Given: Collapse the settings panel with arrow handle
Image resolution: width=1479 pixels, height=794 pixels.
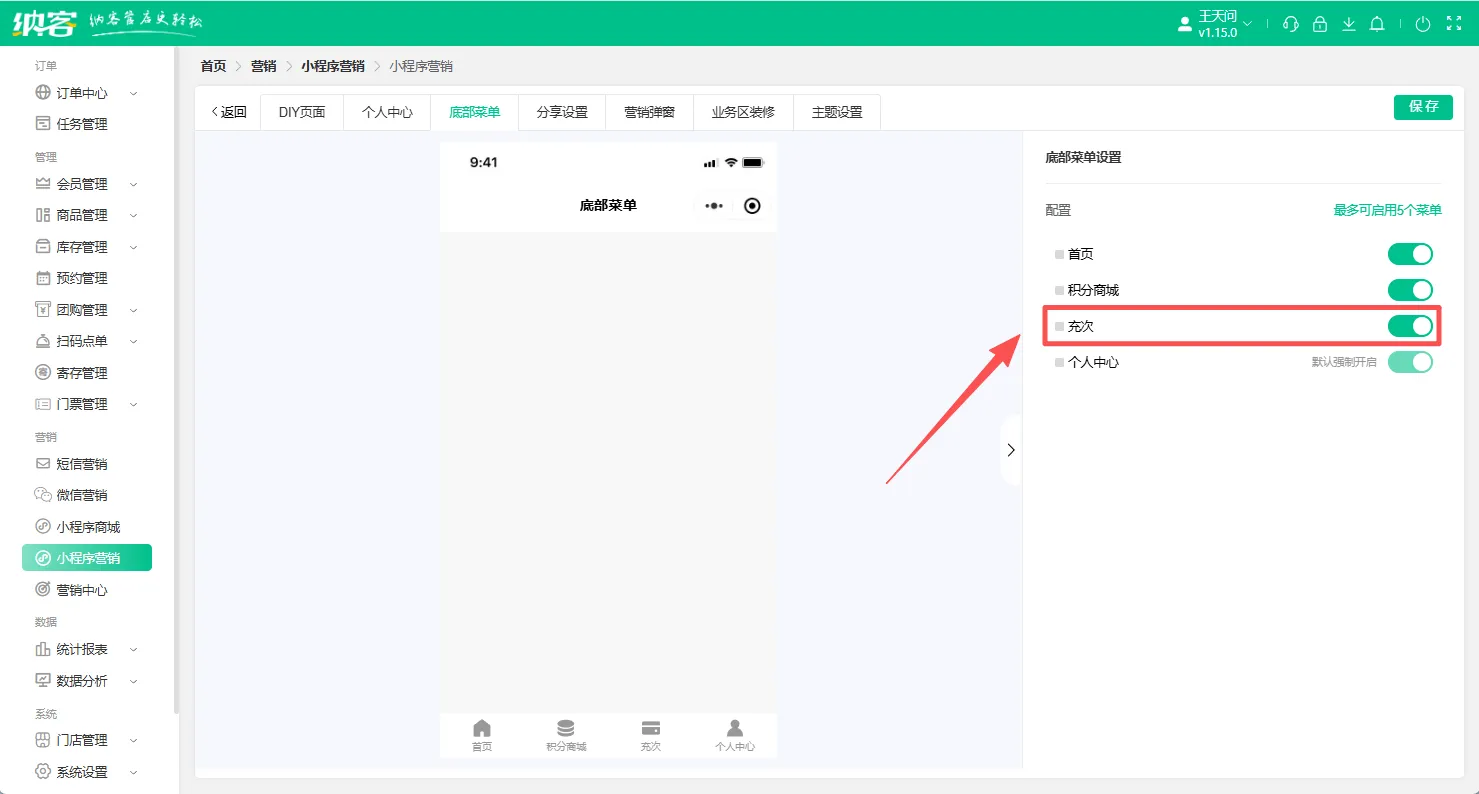Looking at the screenshot, I should point(1010,450).
